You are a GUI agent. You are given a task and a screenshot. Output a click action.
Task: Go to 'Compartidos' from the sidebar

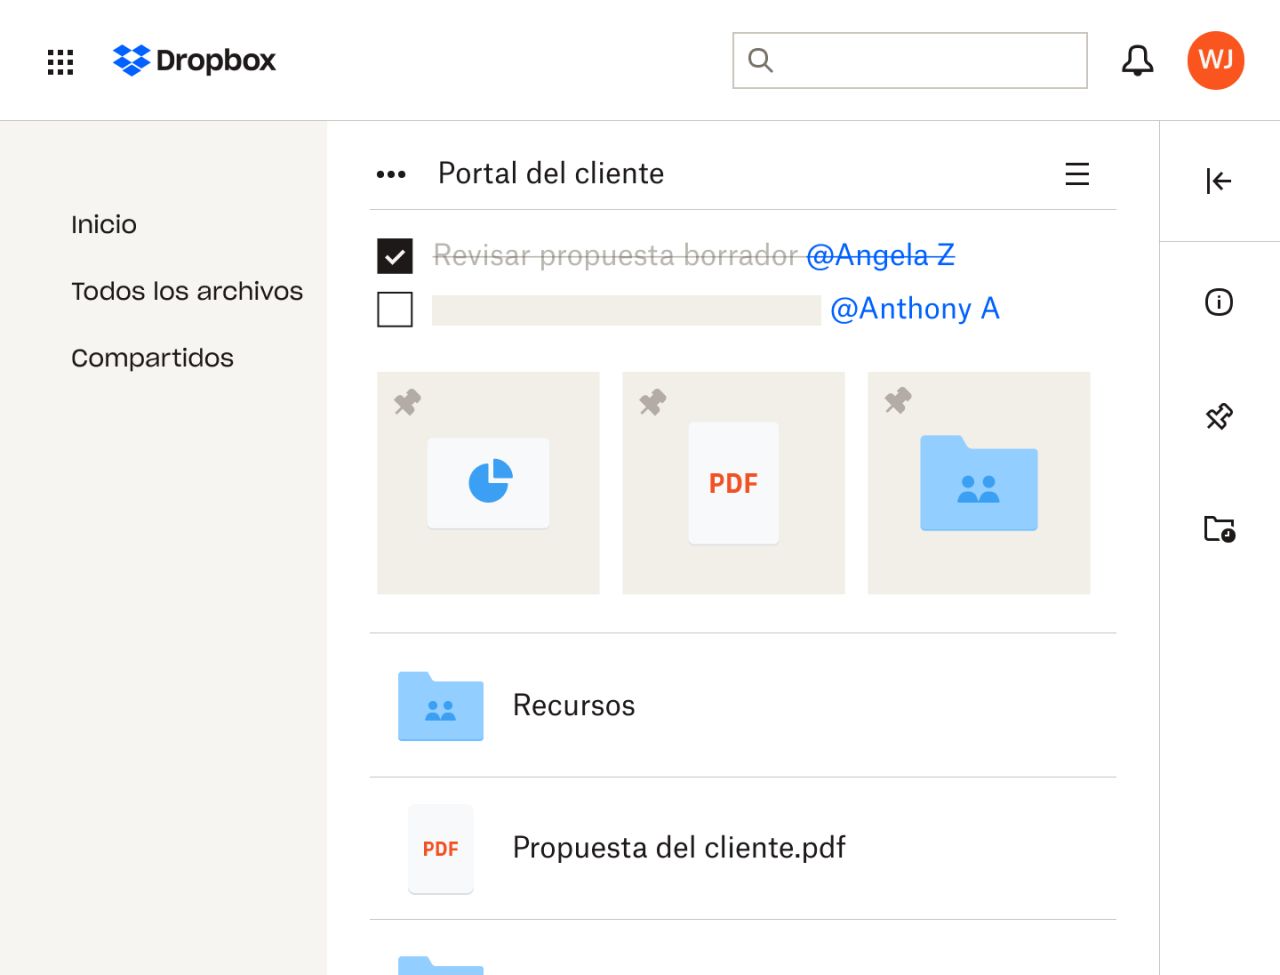point(151,357)
